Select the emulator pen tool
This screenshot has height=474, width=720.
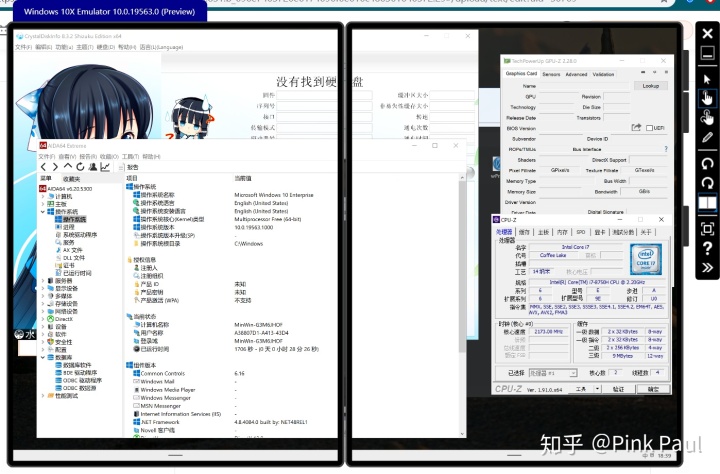click(707, 137)
